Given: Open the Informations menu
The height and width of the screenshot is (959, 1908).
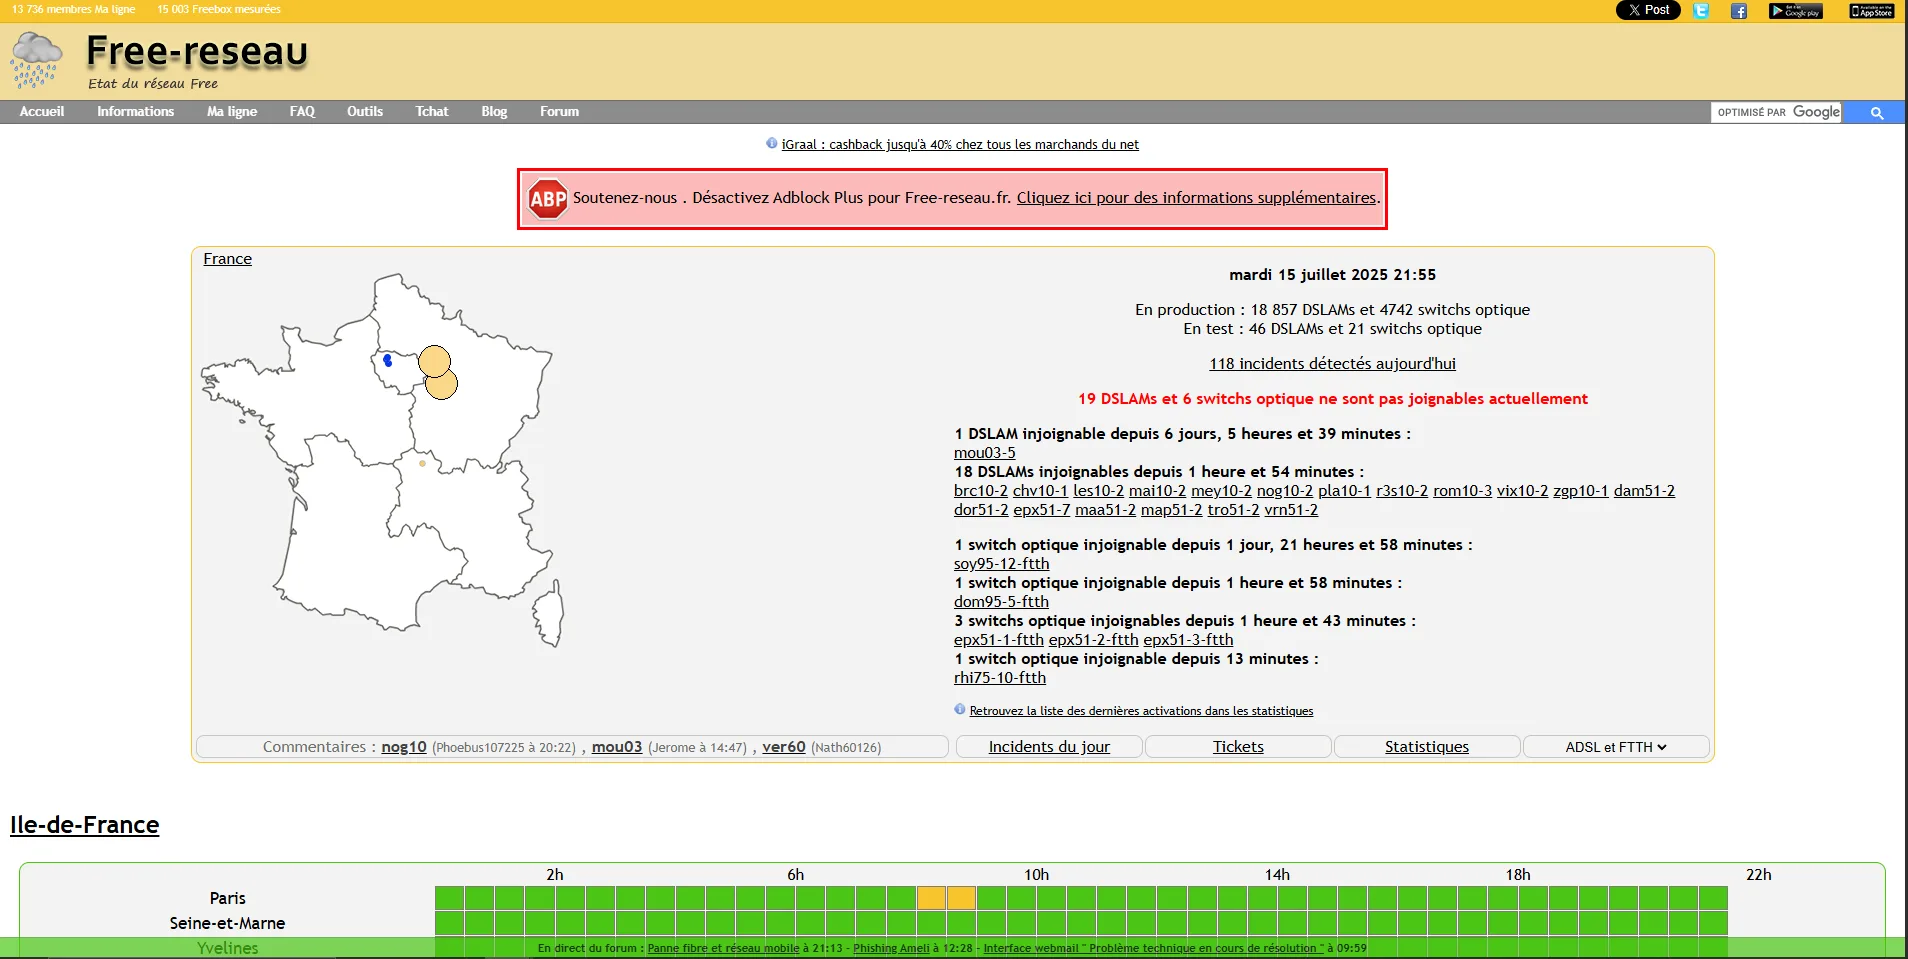Looking at the screenshot, I should pyautogui.click(x=135, y=112).
